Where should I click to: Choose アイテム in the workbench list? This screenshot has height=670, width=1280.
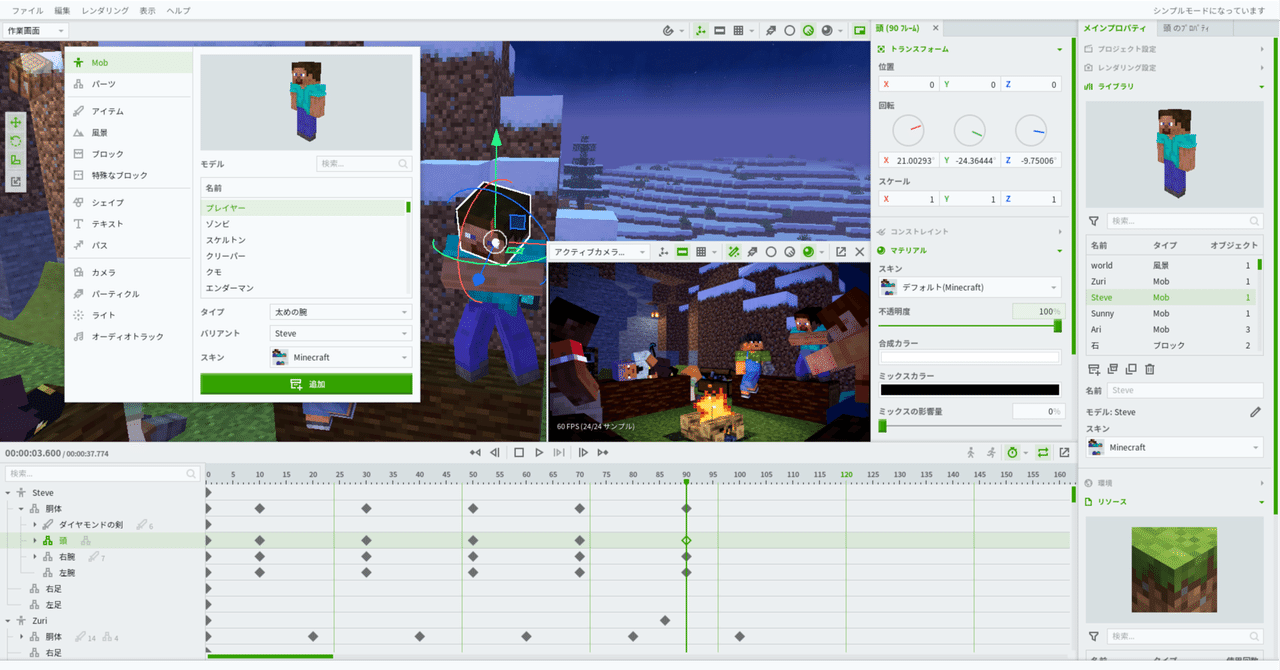click(x=128, y=111)
